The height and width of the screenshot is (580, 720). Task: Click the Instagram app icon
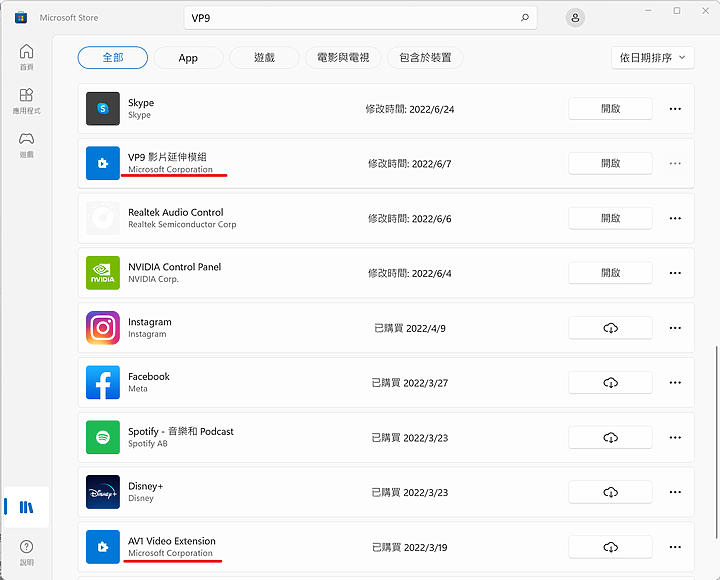coord(103,328)
